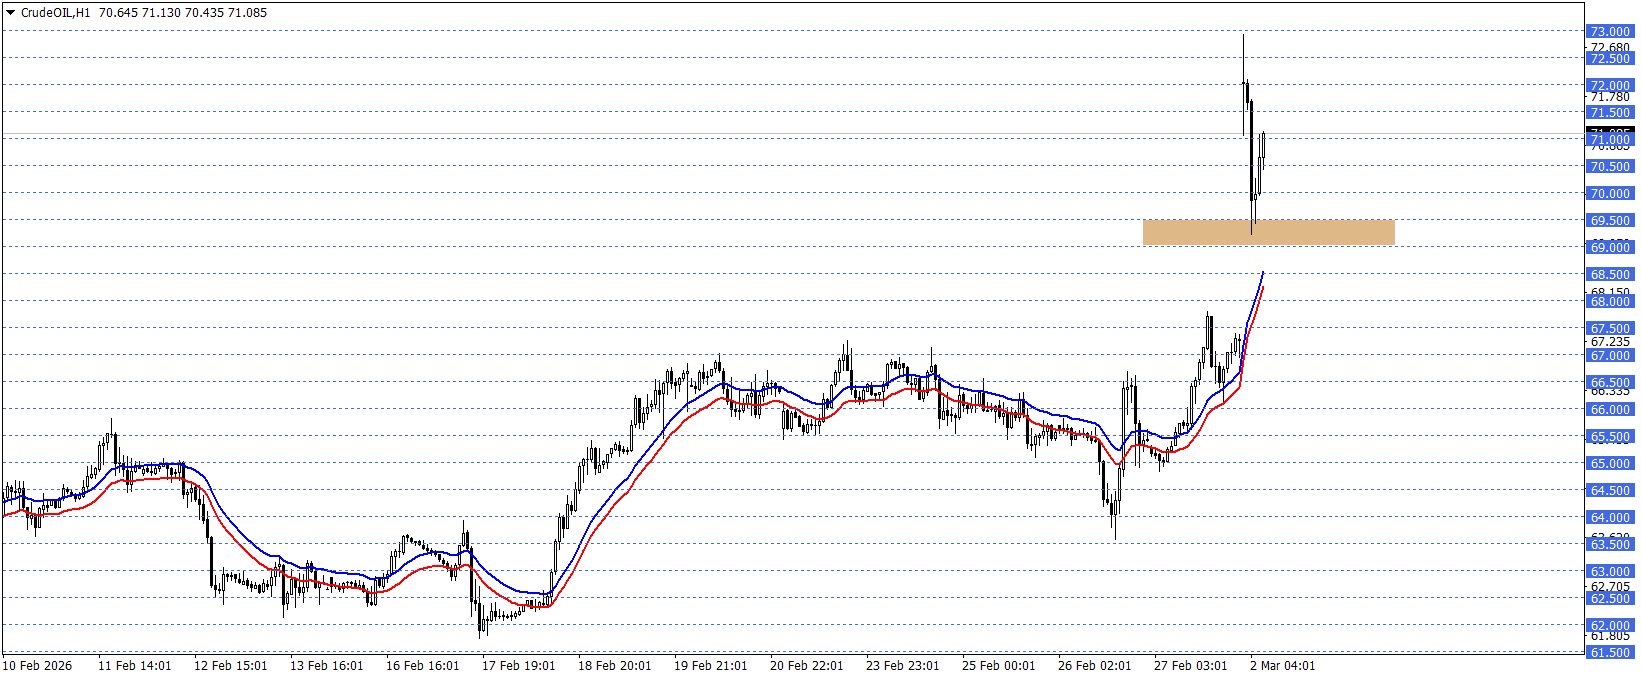
Task: Click the 62.000 price scale label
Action: (1610, 626)
